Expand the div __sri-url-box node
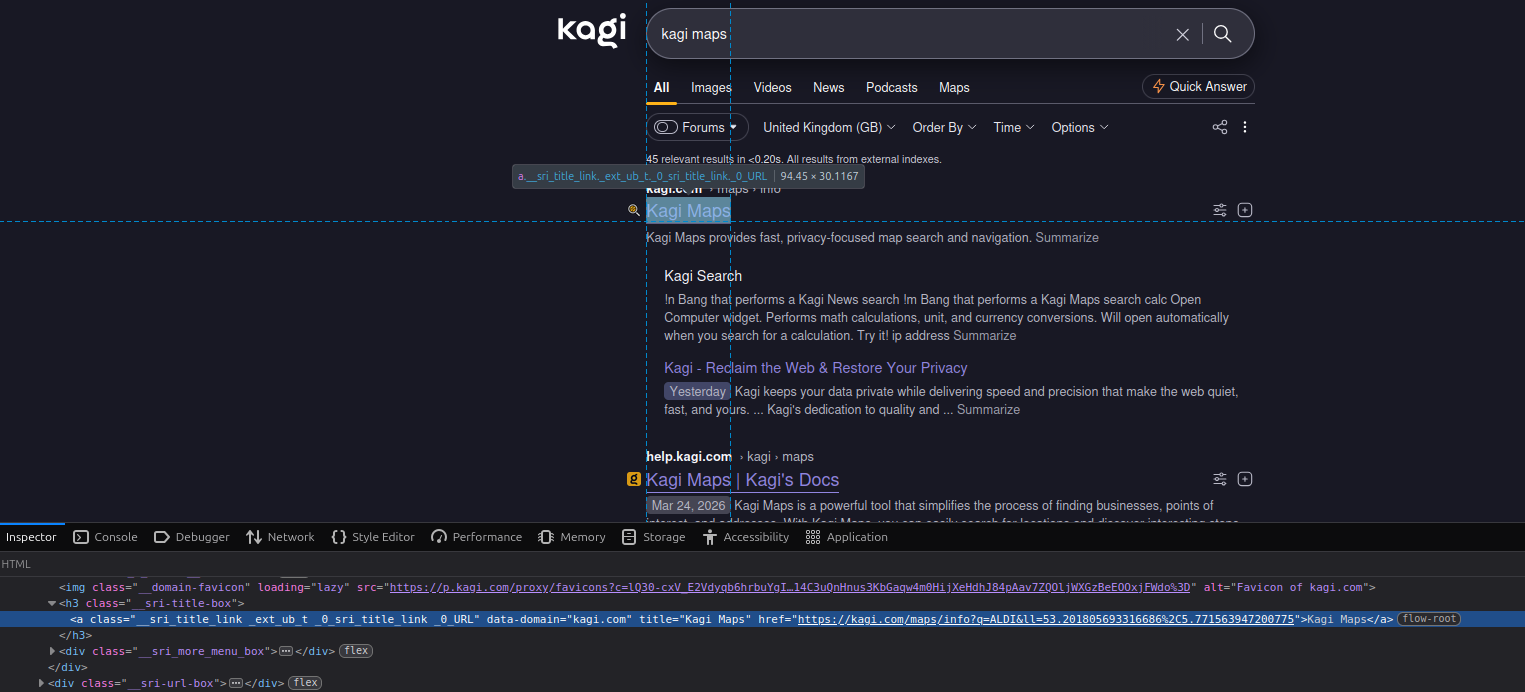The image size is (1525, 692). click(x=42, y=683)
